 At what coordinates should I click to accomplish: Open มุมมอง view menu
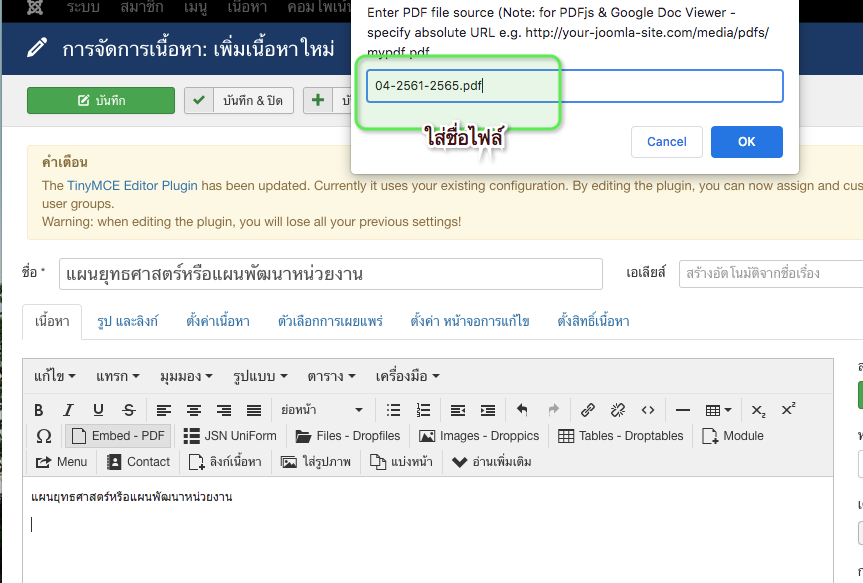(186, 377)
